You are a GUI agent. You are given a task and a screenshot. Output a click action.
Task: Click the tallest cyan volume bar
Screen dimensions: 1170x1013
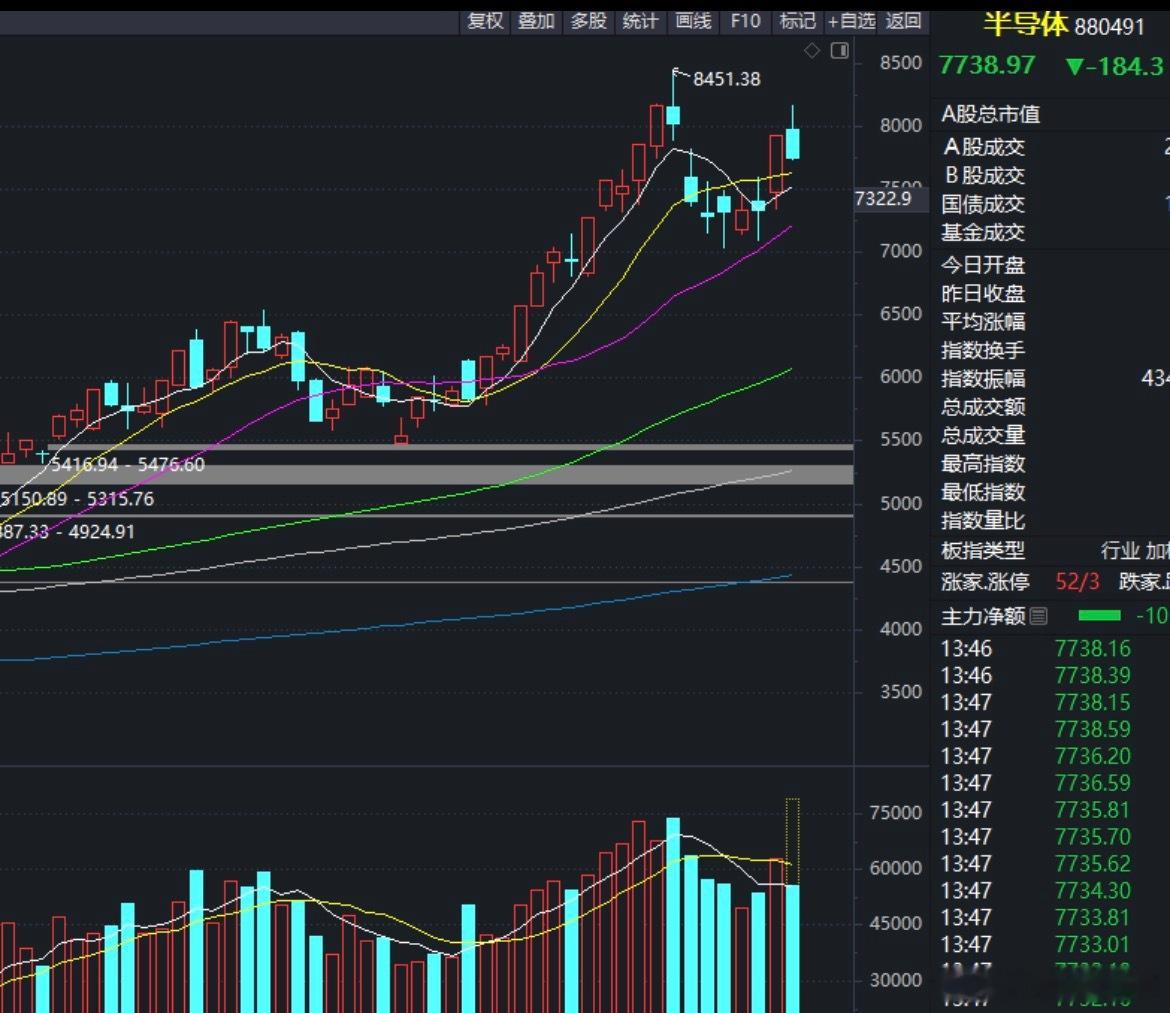click(673, 915)
